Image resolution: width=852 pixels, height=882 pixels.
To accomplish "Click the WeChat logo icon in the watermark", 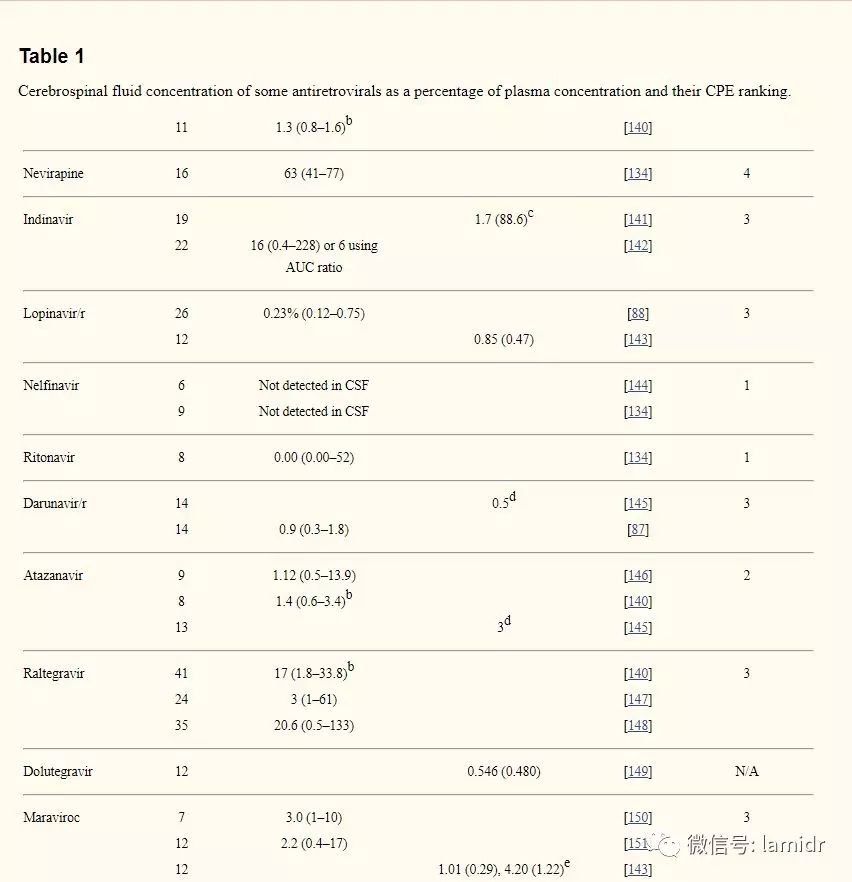I will [x=665, y=844].
